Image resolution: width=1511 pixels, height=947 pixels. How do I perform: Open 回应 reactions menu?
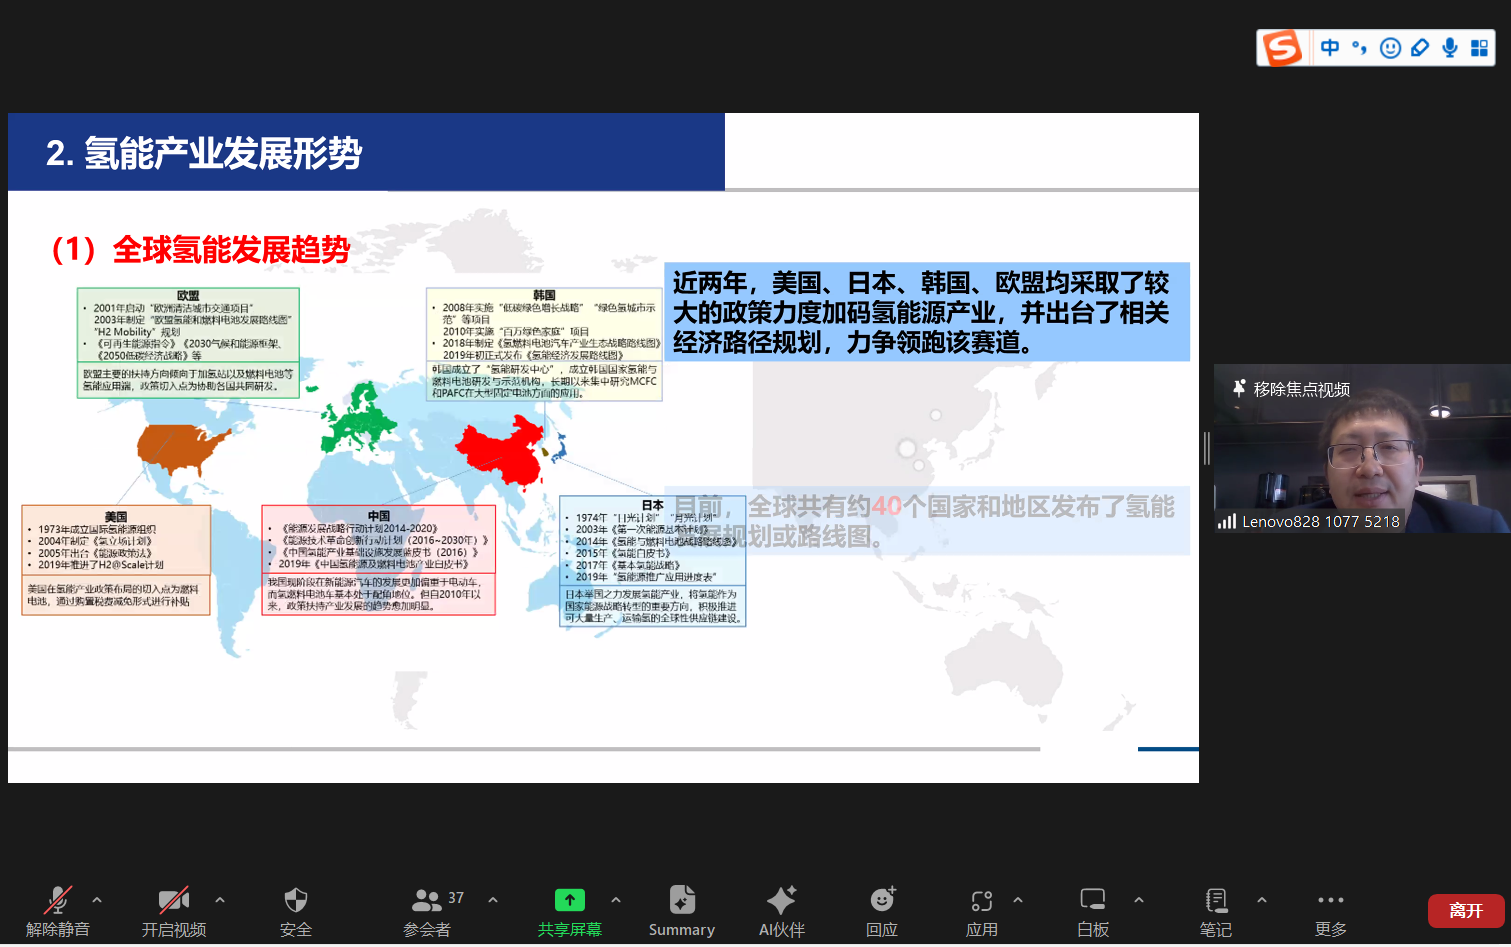point(882,911)
